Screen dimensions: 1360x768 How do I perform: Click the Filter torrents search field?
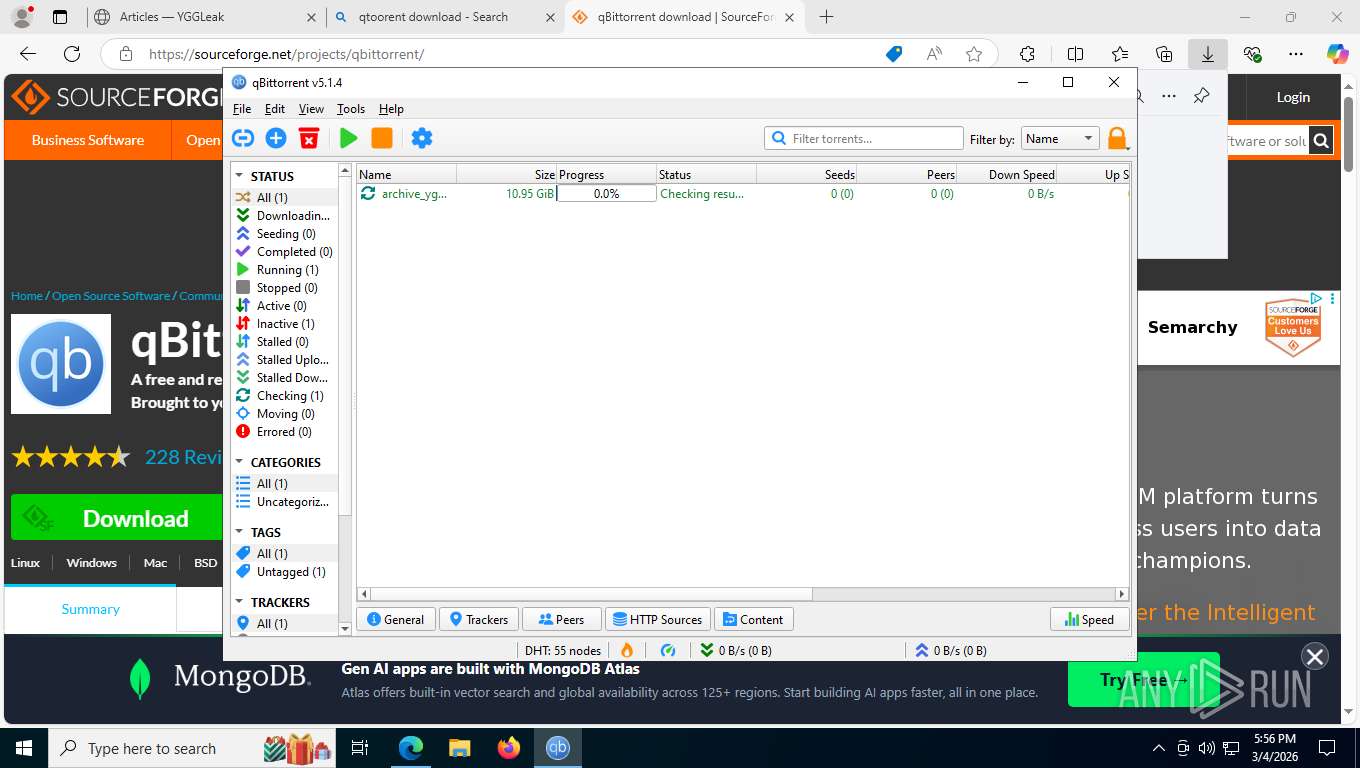pos(864,139)
